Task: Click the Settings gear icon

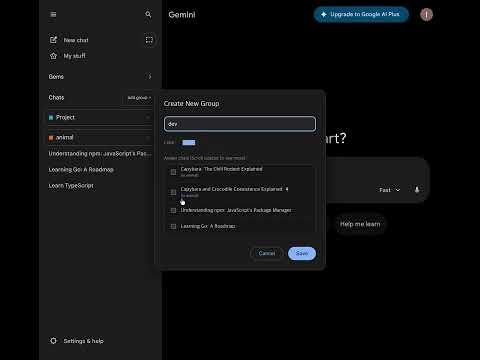Action: click(x=53, y=341)
